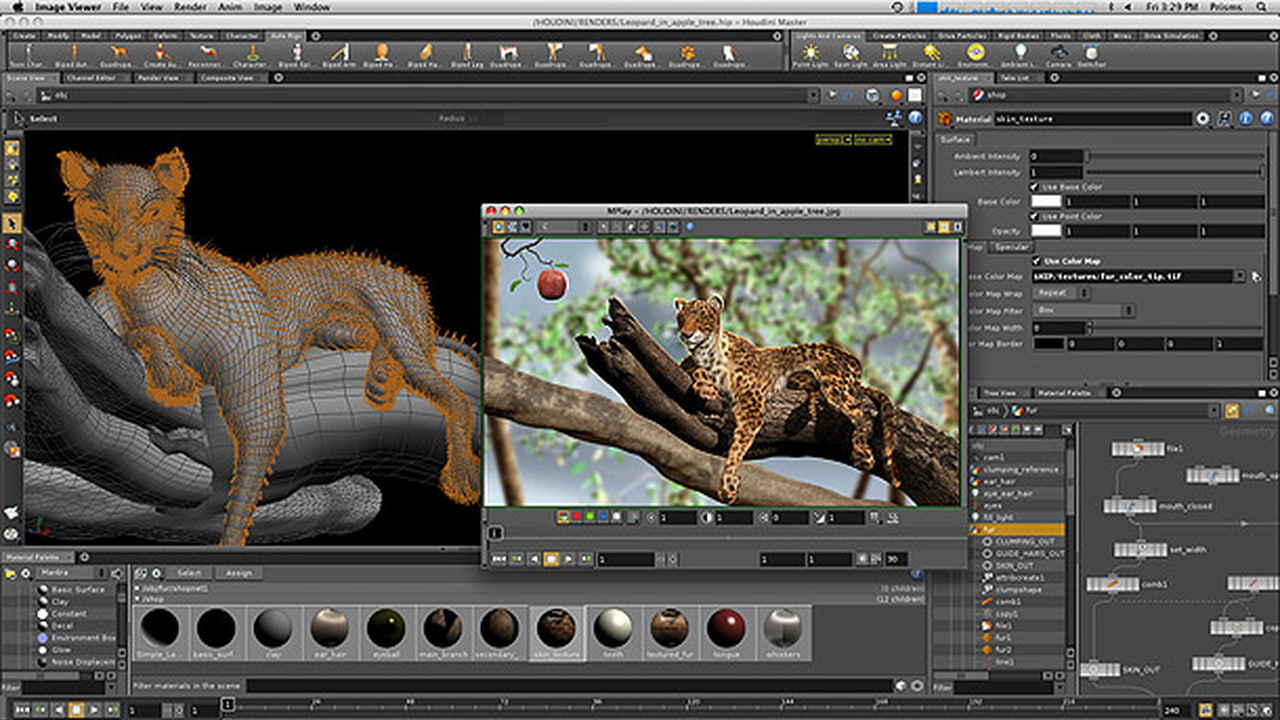Click the Point Light shelf tool
Screen dimensions: 1280x720
point(809,54)
